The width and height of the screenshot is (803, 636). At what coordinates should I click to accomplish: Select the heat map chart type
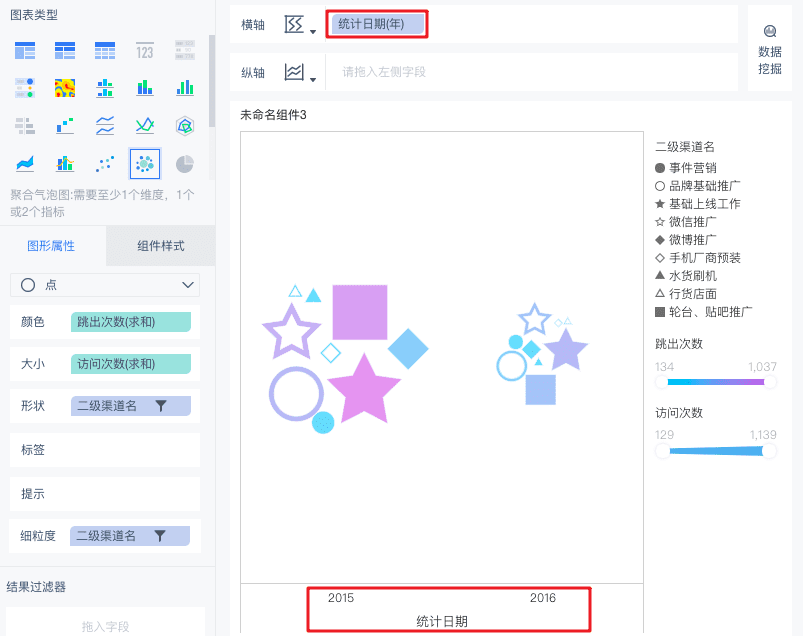[65, 88]
